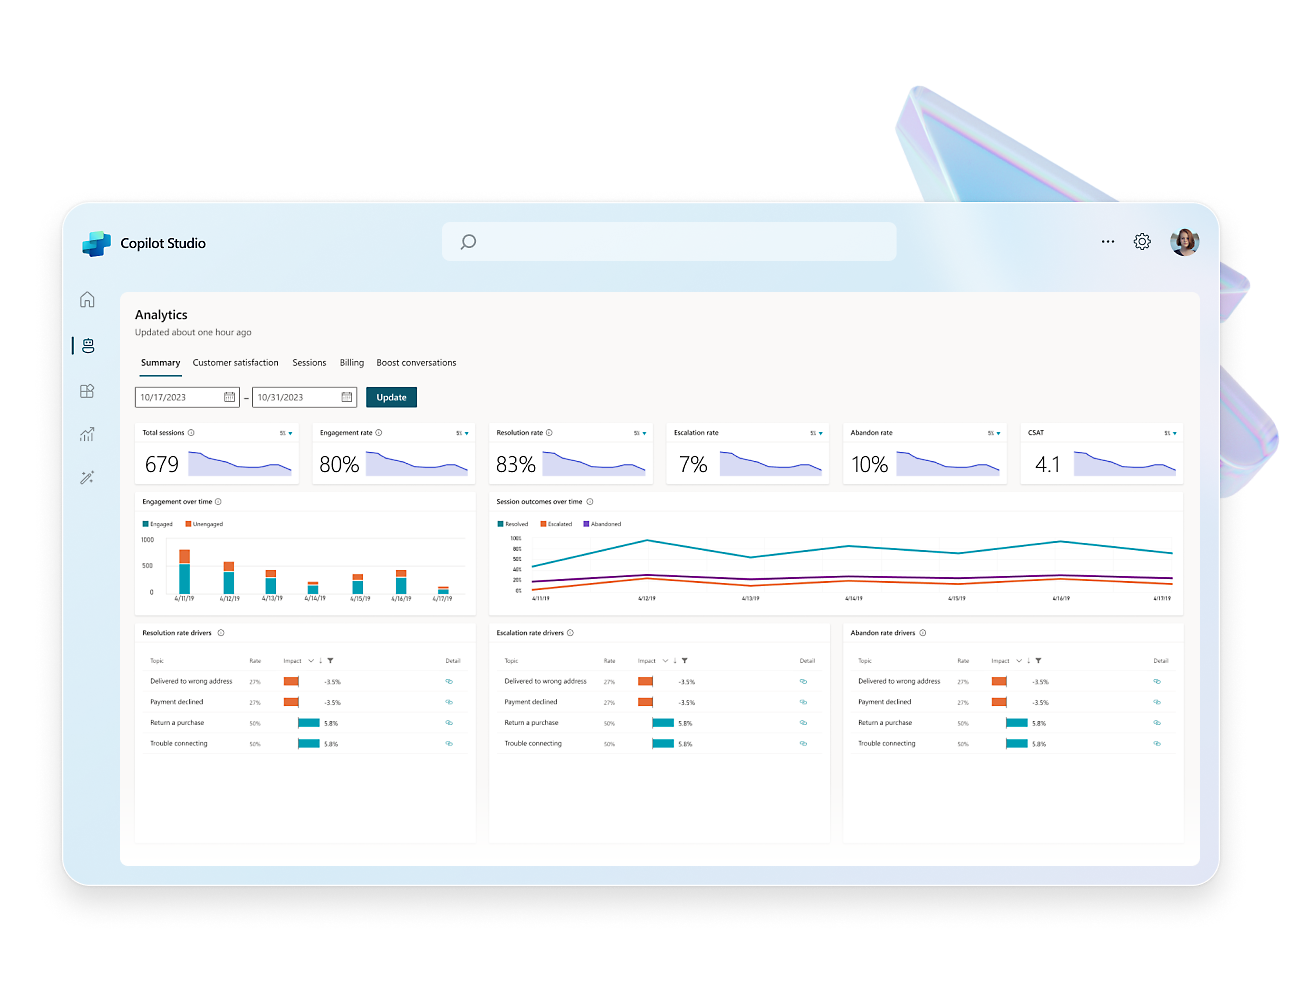Open Impact chevron dropdown in Escalation rate drivers
1312x984 pixels.
pos(665,661)
